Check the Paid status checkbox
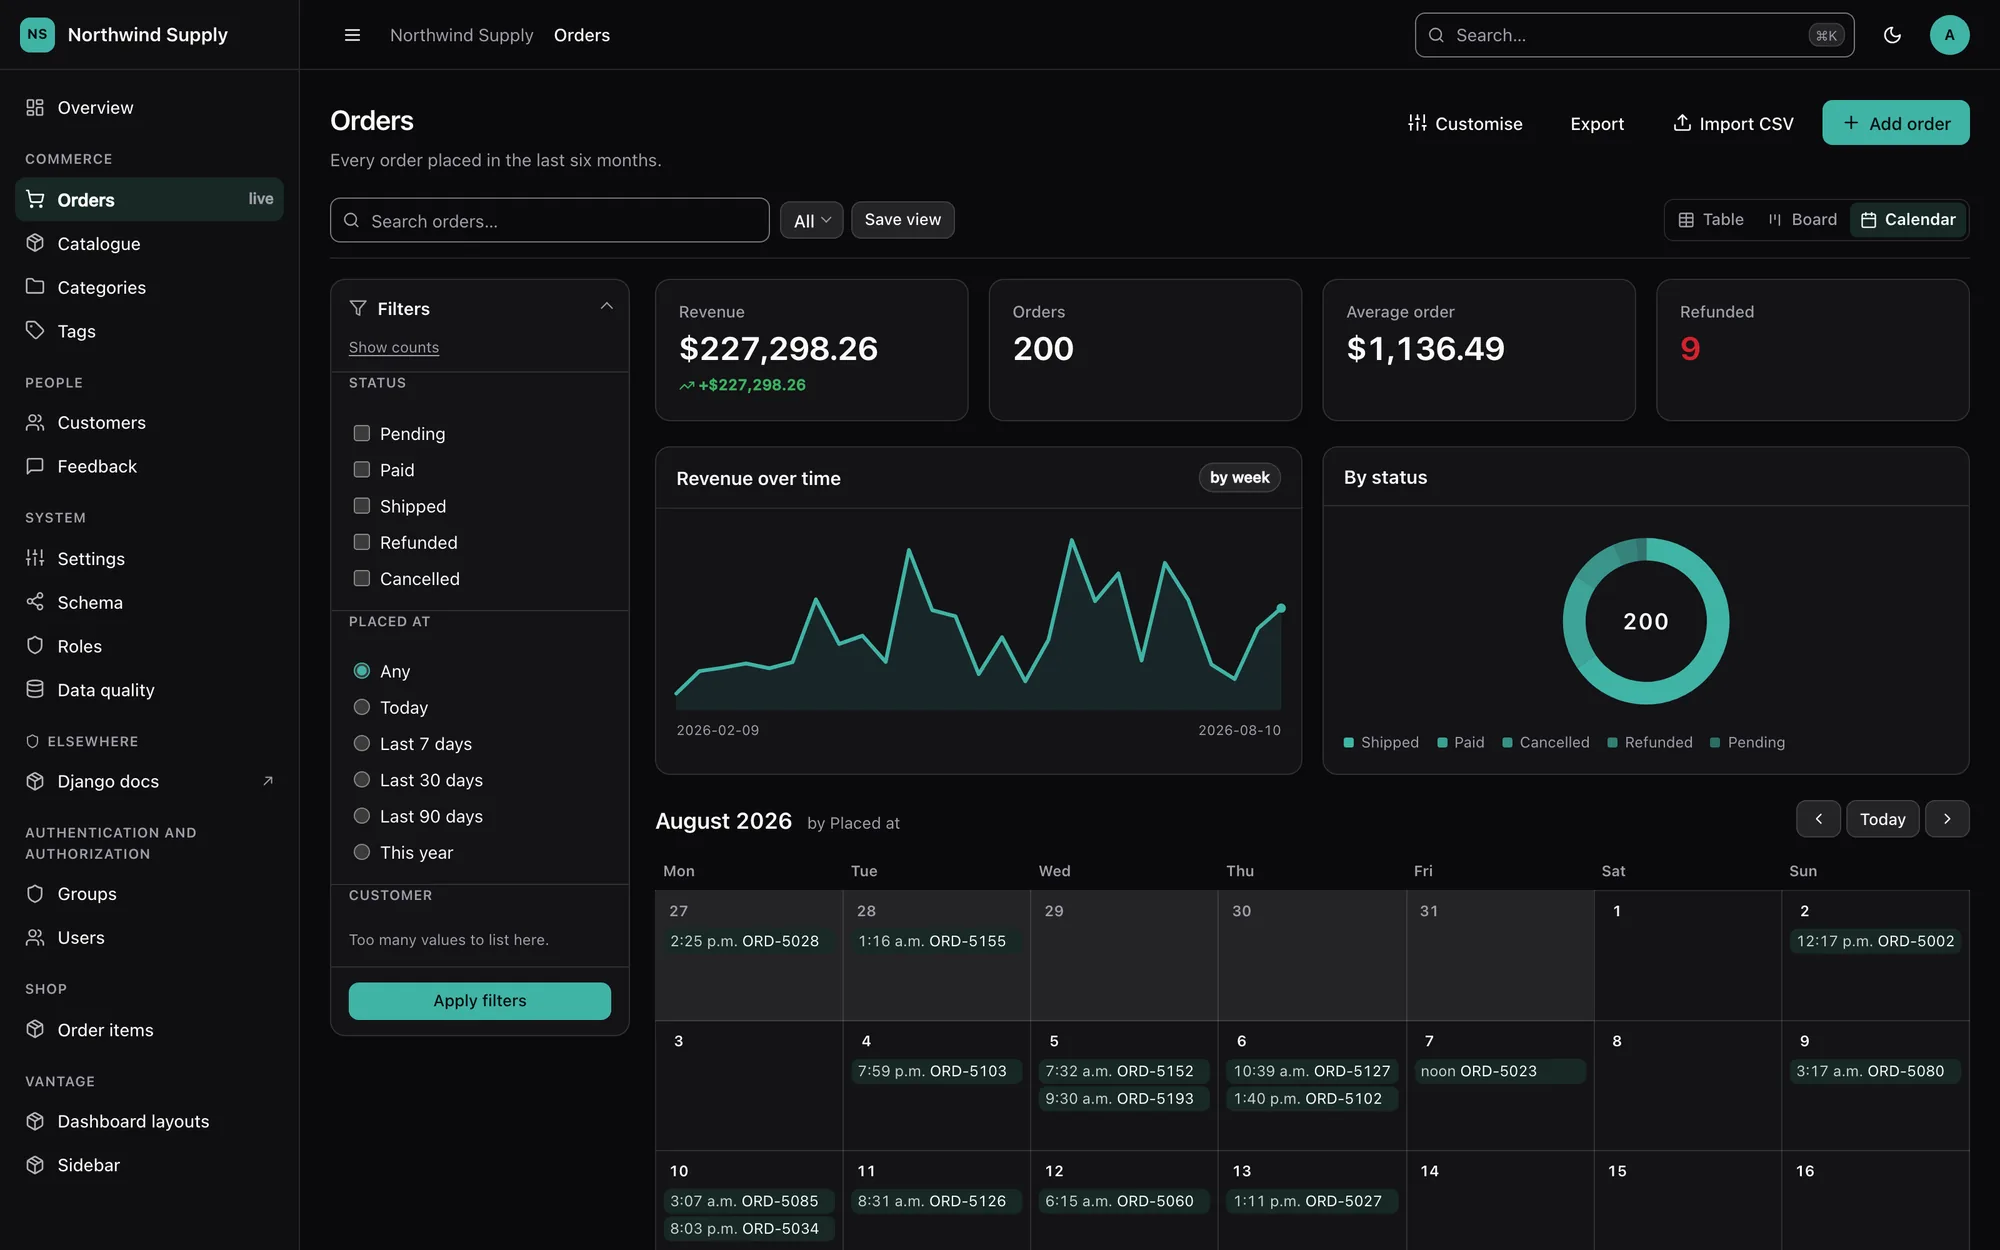The width and height of the screenshot is (2000, 1250). click(x=362, y=469)
